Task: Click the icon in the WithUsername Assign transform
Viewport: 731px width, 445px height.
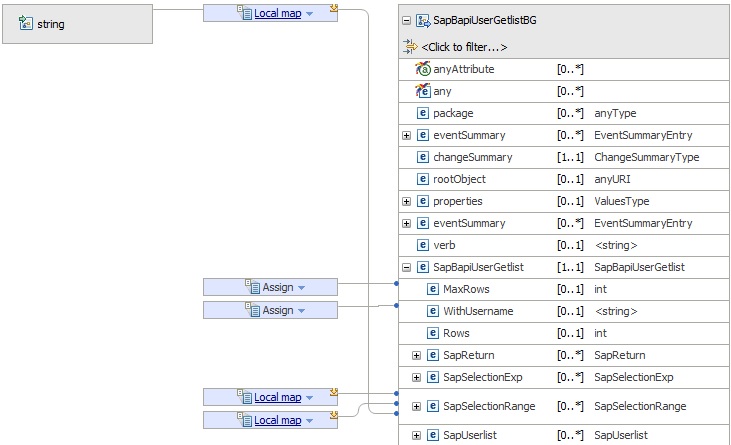Action: (x=253, y=309)
